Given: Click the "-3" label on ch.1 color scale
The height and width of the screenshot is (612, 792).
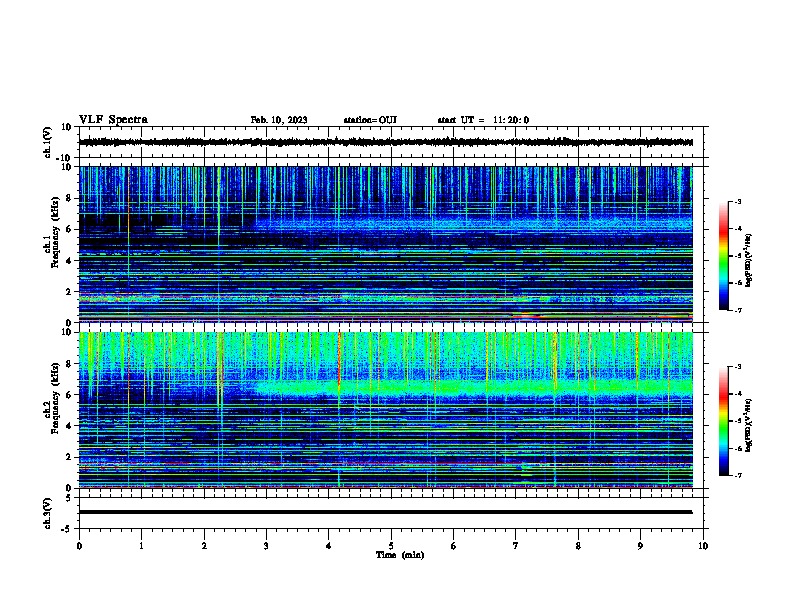Looking at the screenshot, I should [738, 201].
